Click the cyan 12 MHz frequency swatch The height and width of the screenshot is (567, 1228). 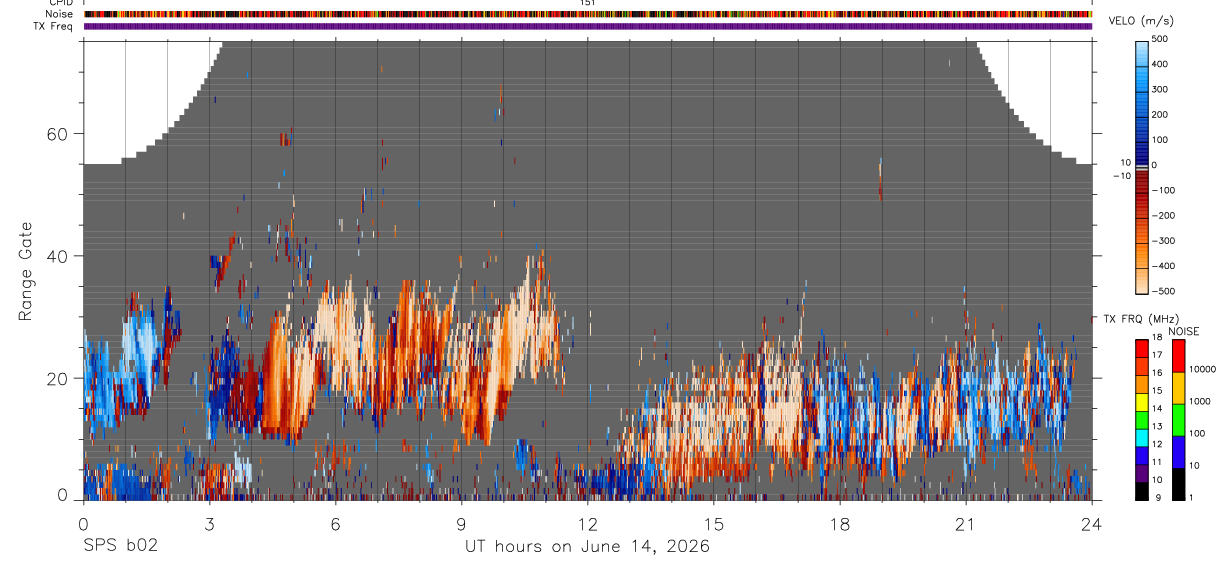[x=1141, y=440]
